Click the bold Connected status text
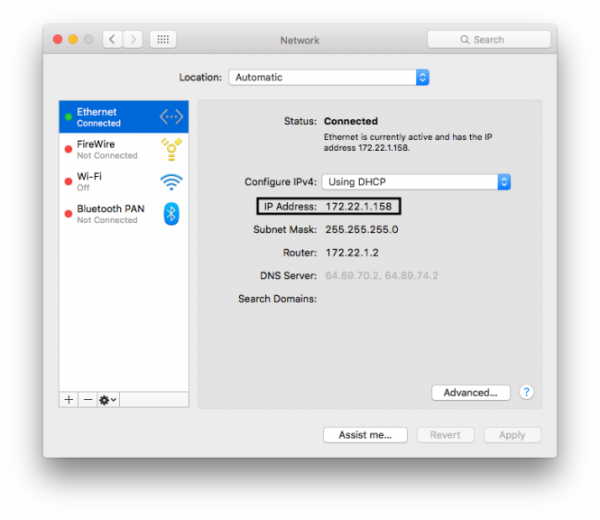The width and height of the screenshot is (600, 520). [351, 121]
